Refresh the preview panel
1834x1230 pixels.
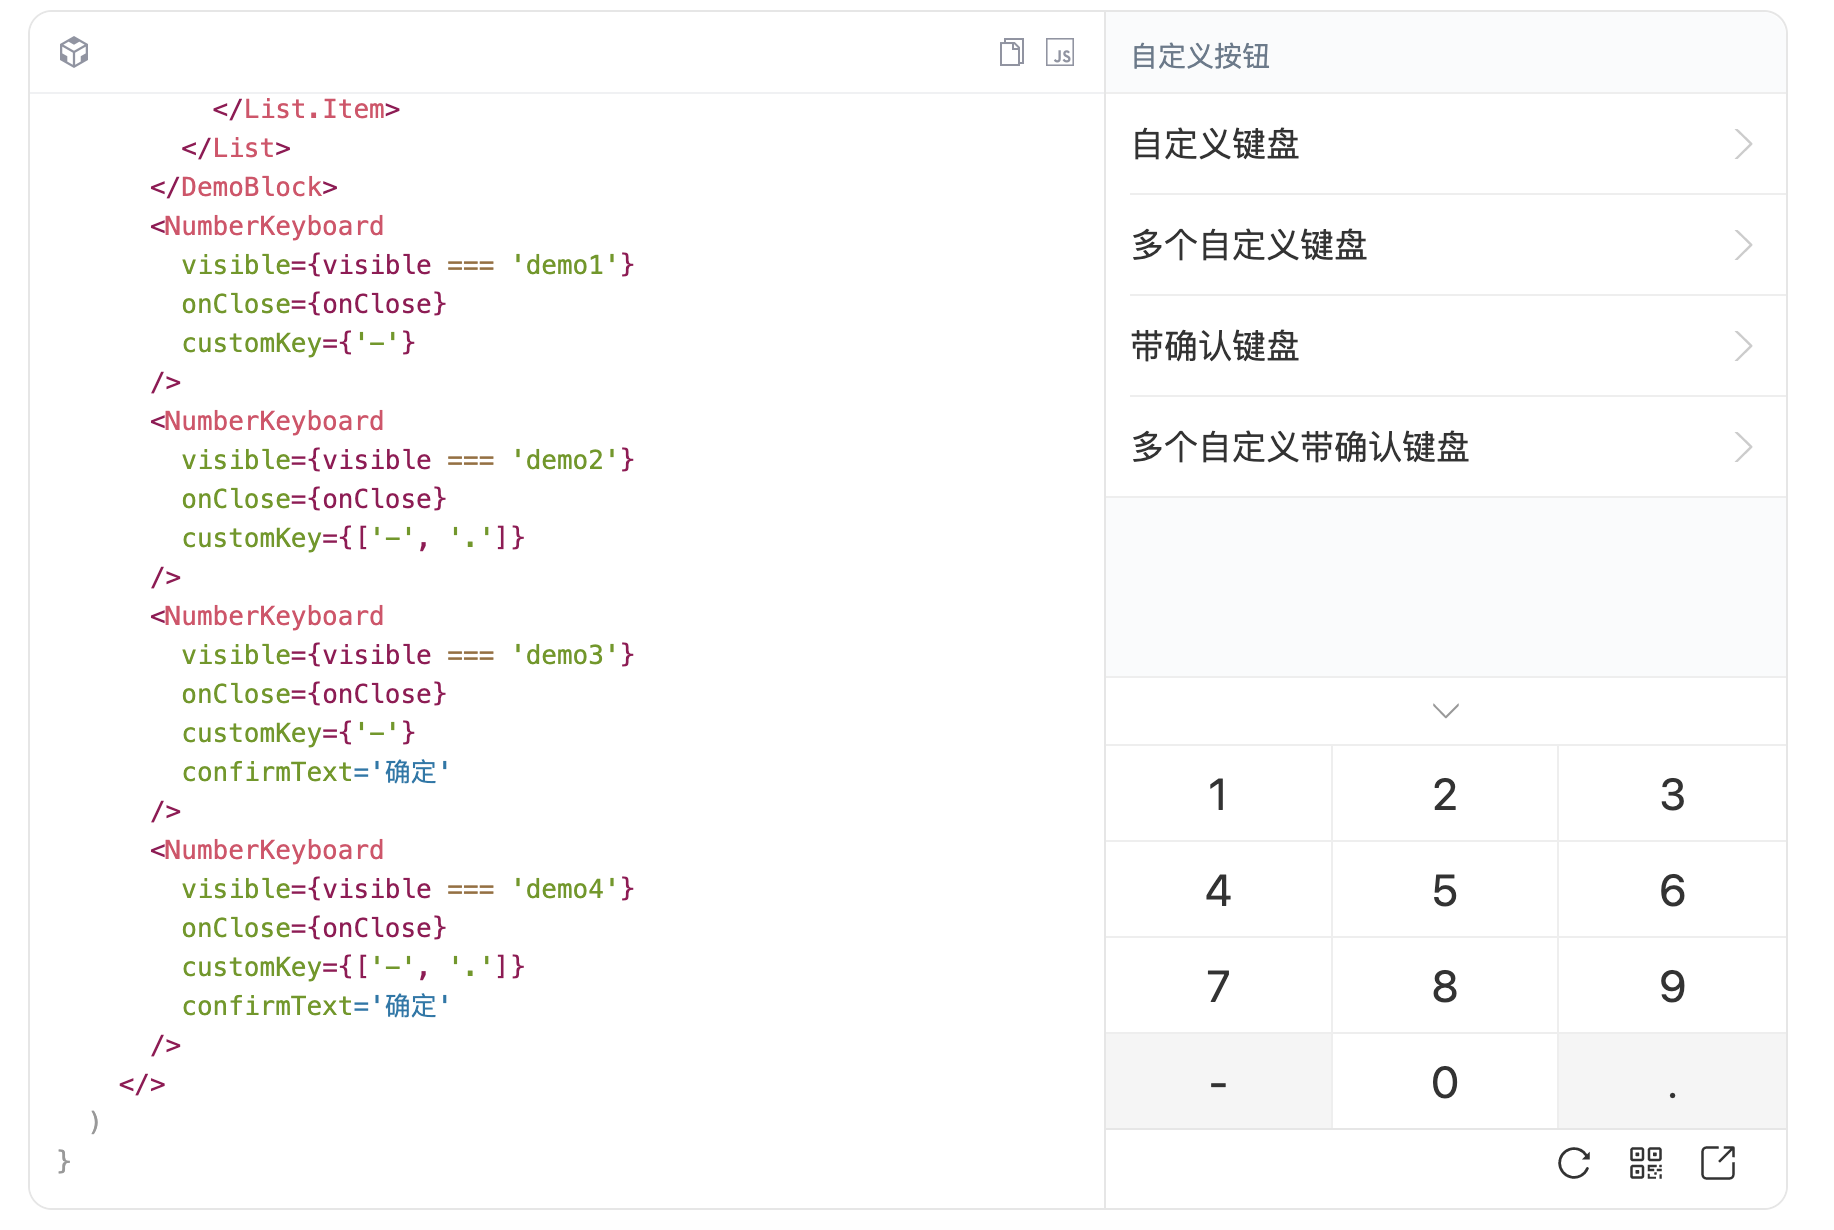coord(1573,1163)
